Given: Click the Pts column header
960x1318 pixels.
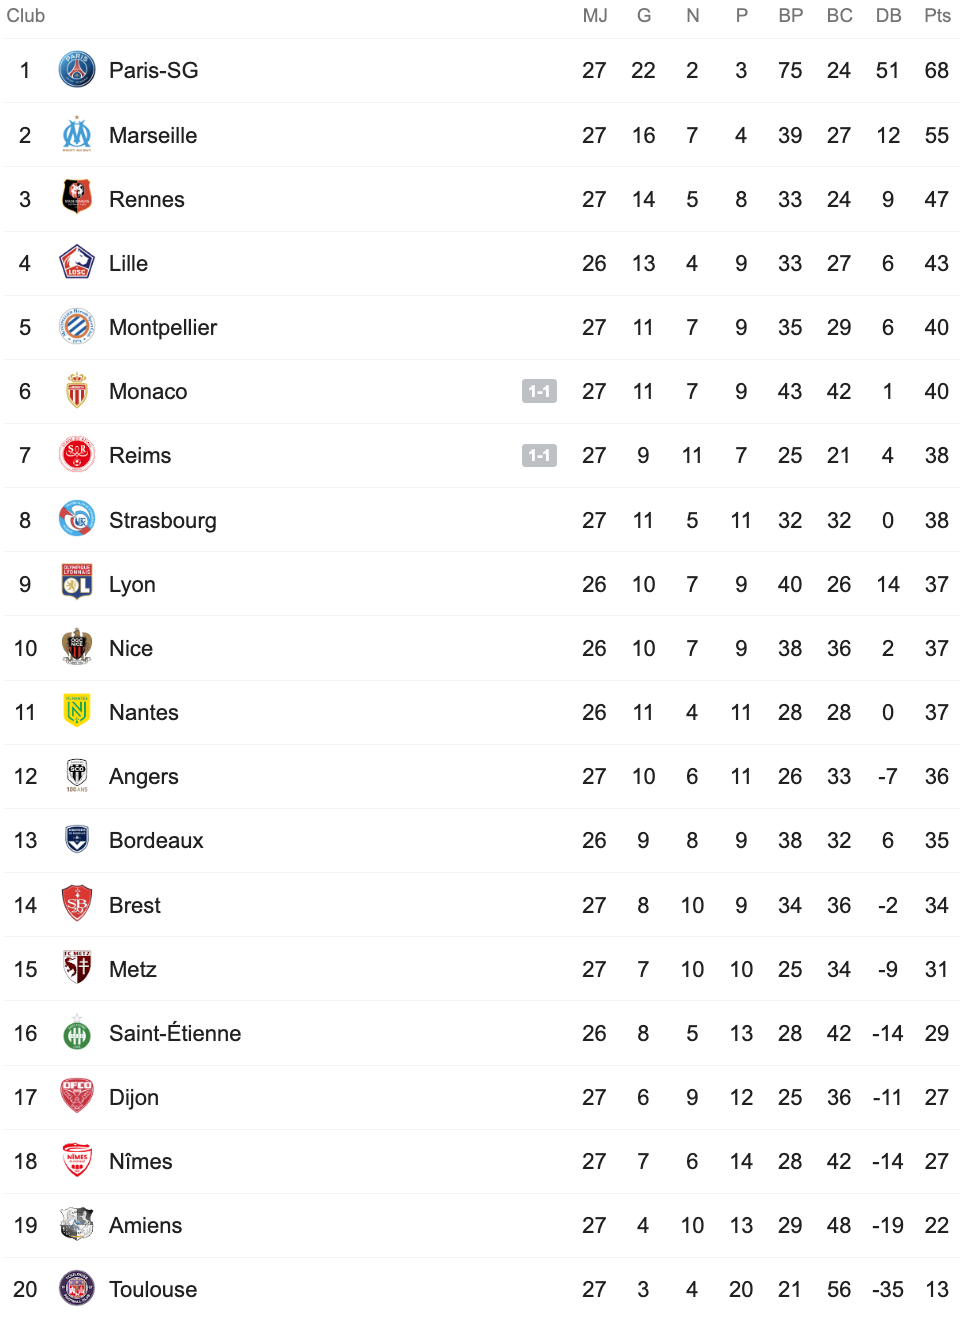Looking at the screenshot, I should tap(937, 16).
